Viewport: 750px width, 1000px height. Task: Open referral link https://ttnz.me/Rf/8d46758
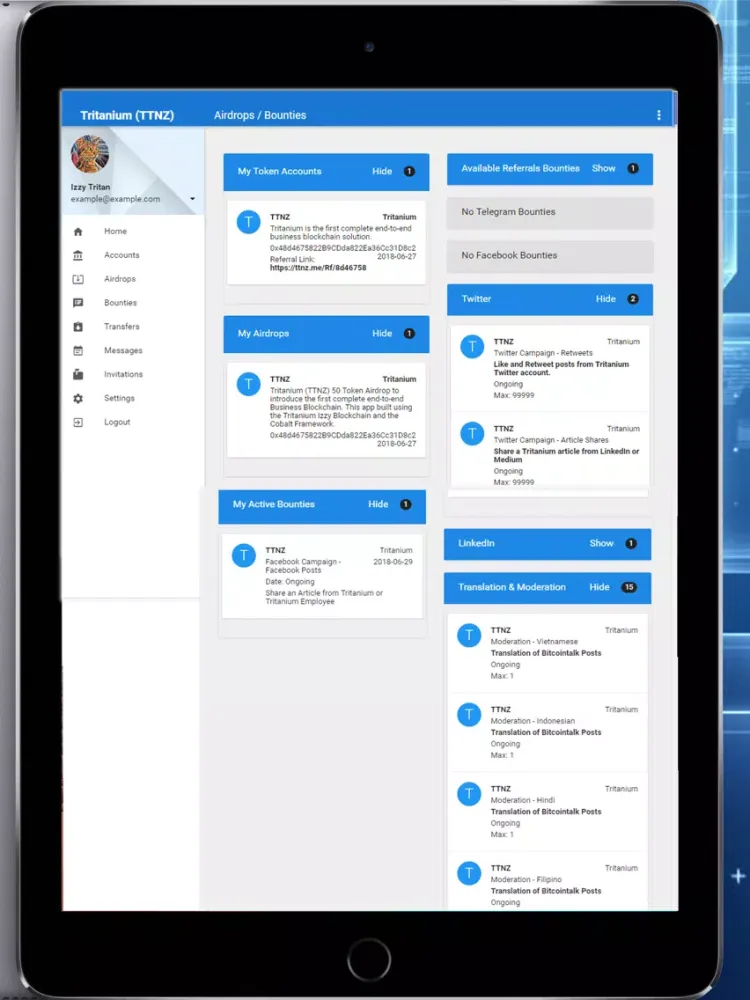click(318, 268)
